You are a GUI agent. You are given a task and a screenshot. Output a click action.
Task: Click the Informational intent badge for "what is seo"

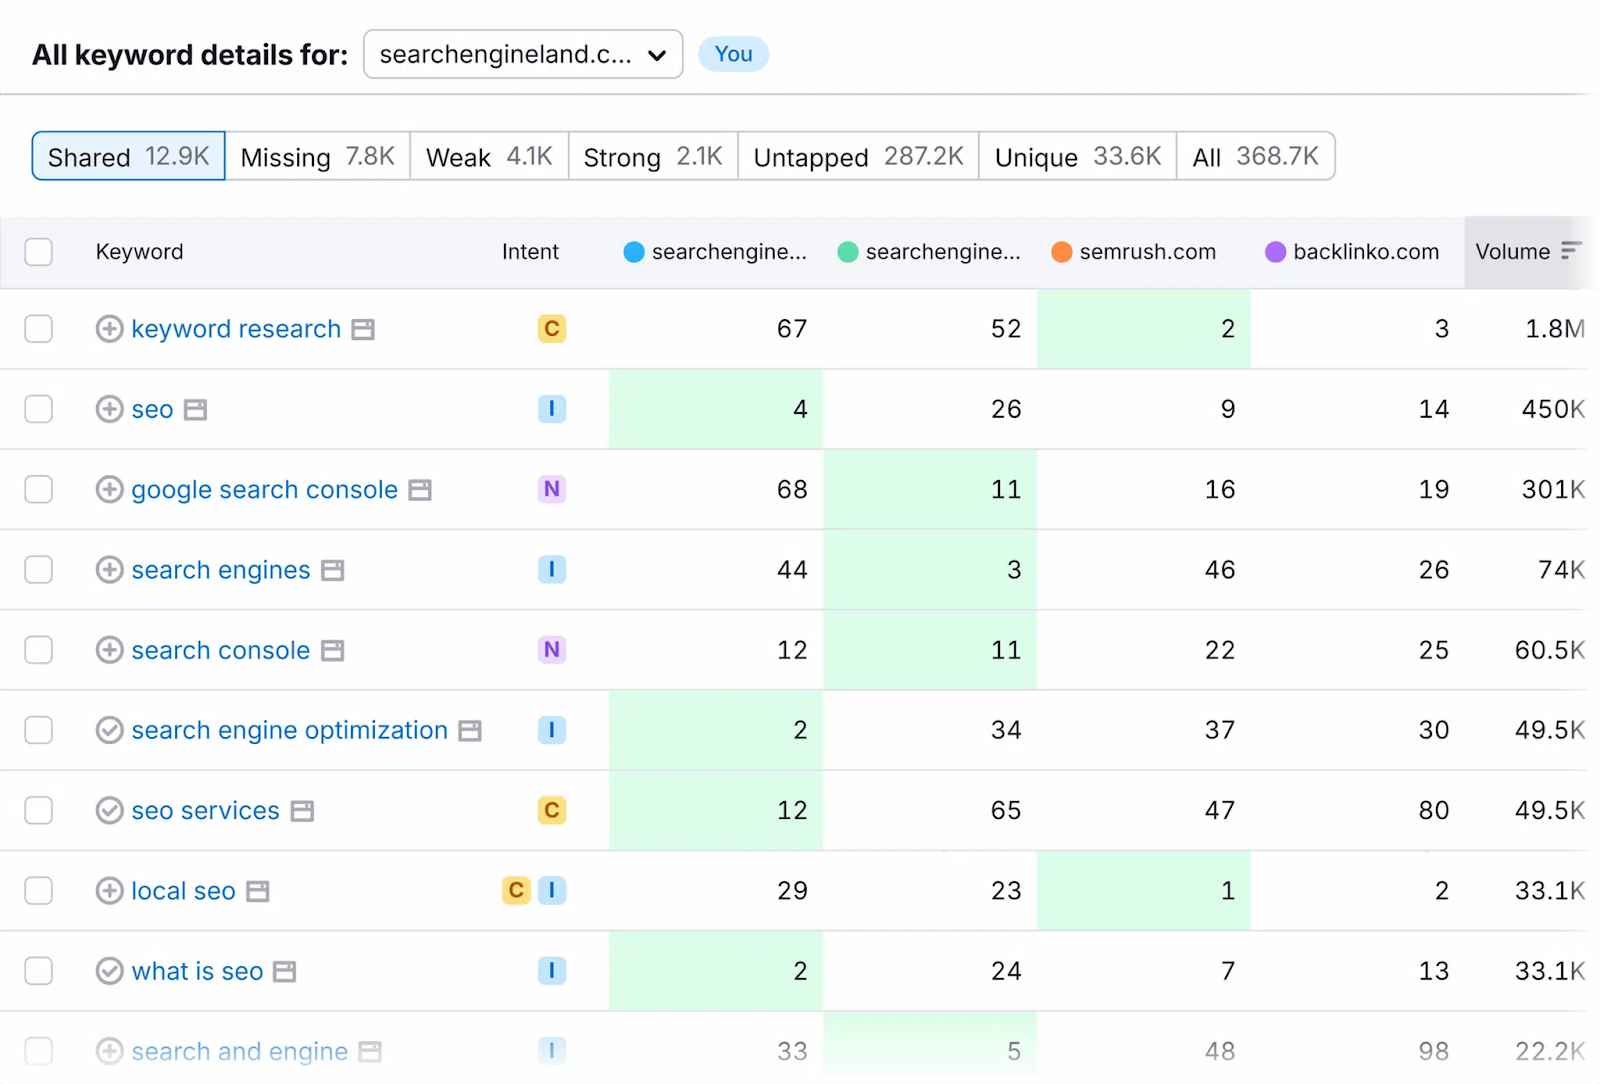coord(551,971)
